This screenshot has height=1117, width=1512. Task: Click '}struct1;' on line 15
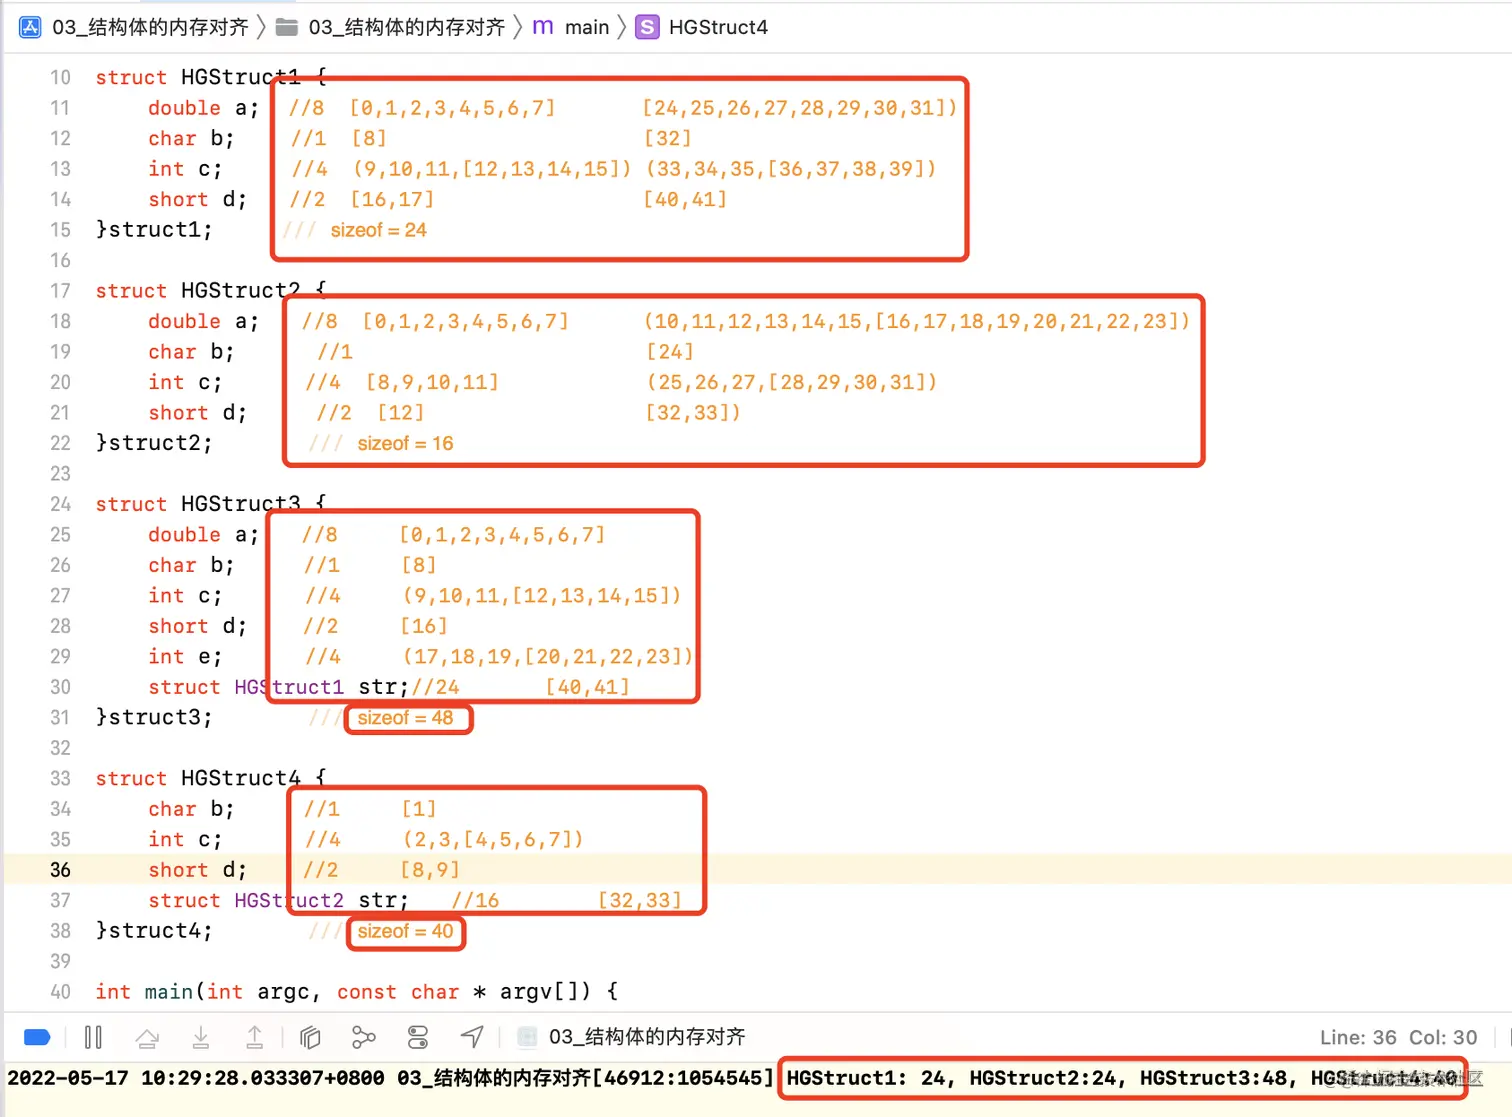(x=154, y=229)
